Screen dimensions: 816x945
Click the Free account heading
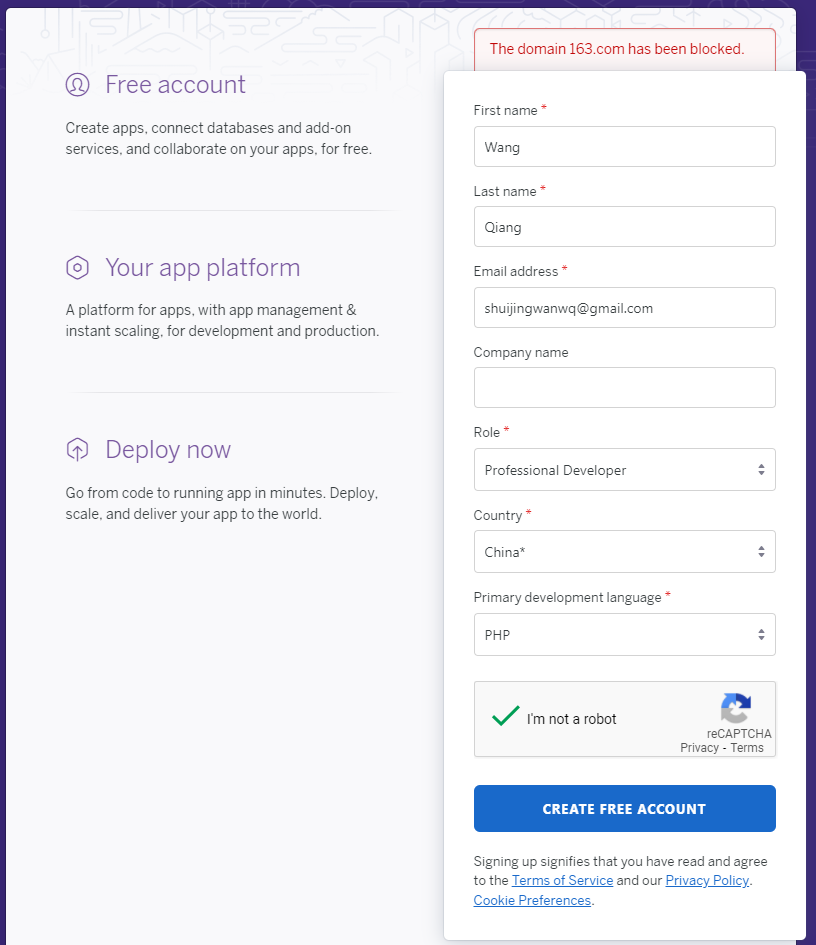click(175, 85)
